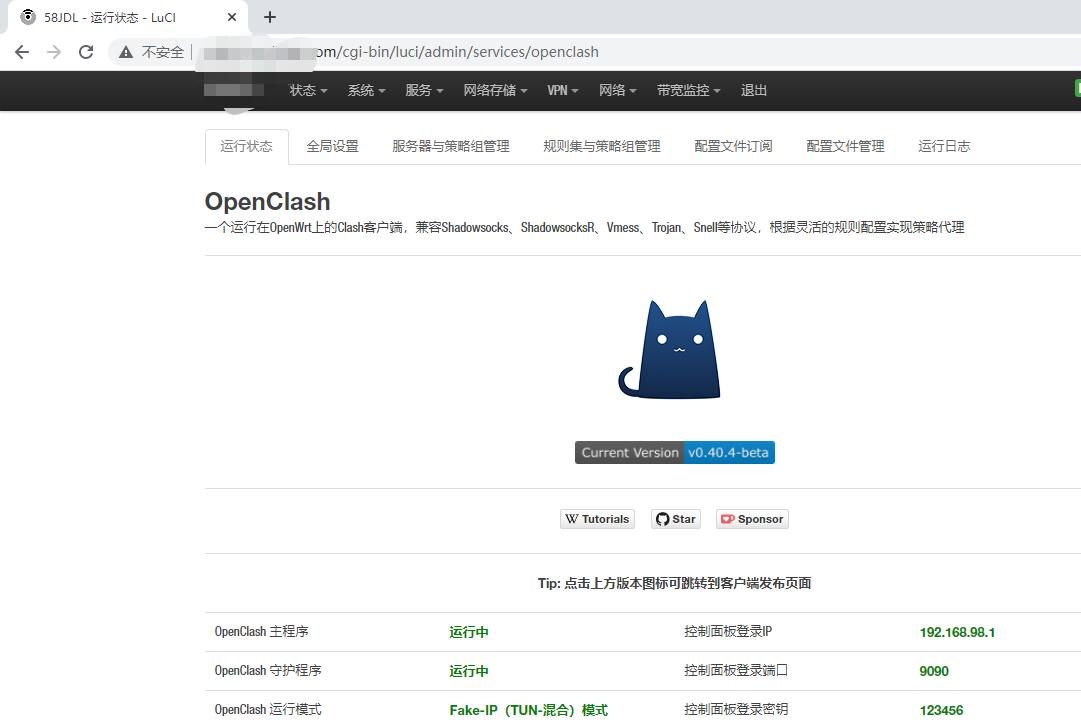Click the GitHub Star button icon

click(x=661, y=519)
